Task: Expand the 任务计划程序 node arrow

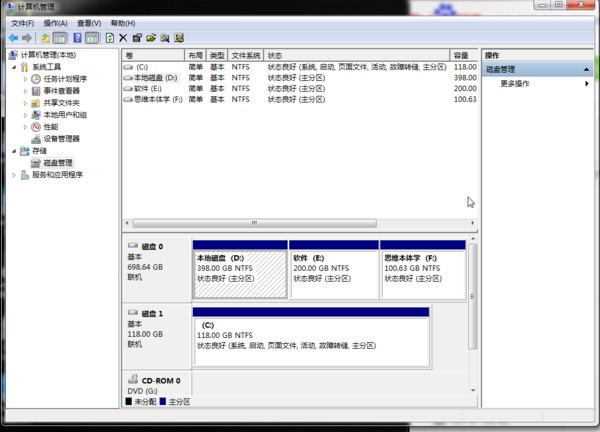Action: click(25, 79)
